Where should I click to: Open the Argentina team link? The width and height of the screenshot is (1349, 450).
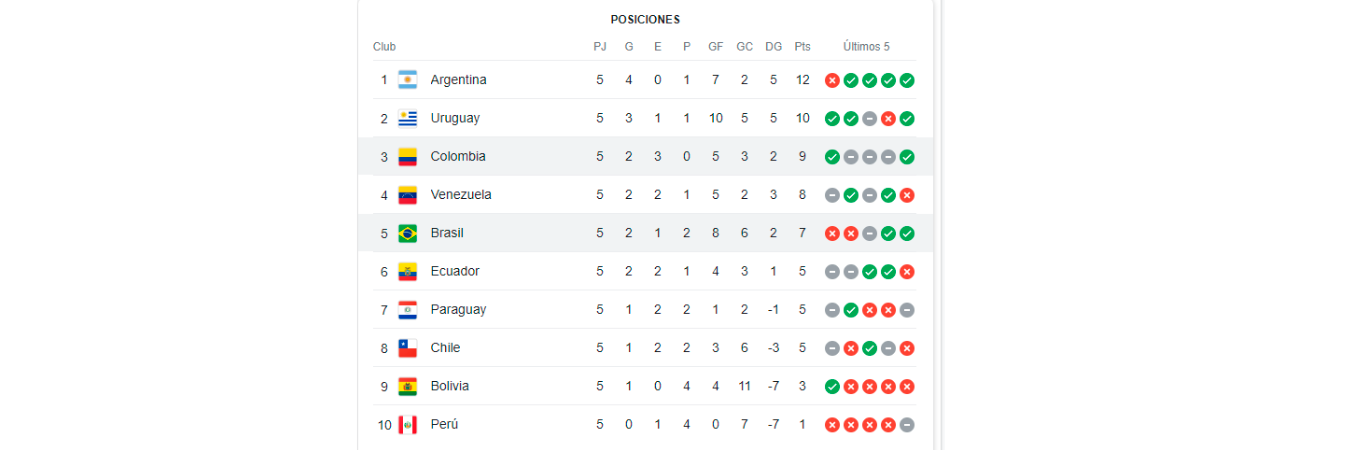458,80
